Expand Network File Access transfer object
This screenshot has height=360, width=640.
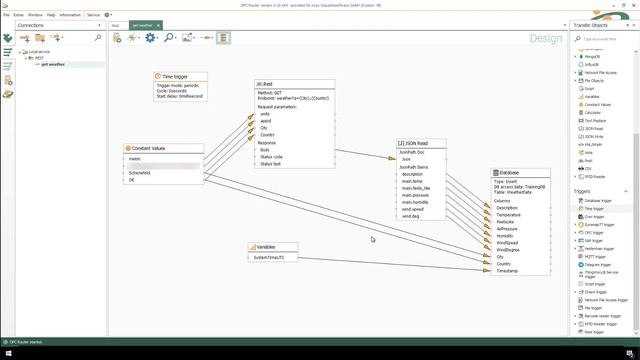tap(576, 73)
